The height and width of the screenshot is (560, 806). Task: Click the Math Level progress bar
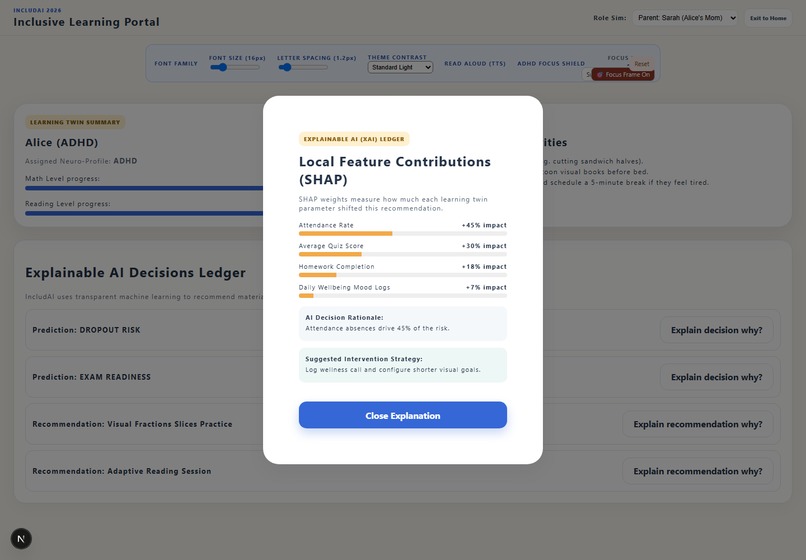pyautogui.click(x=144, y=188)
